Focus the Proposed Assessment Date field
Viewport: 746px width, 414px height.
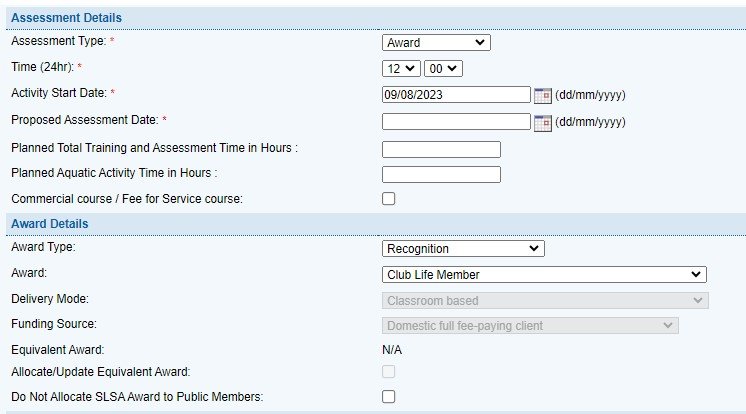(456, 122)
